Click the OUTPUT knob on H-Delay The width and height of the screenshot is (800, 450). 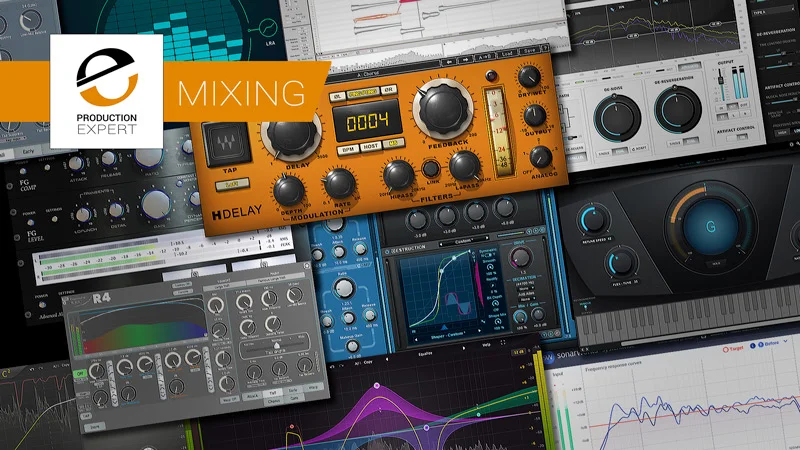pyautogui.click(x=534, y=115)
